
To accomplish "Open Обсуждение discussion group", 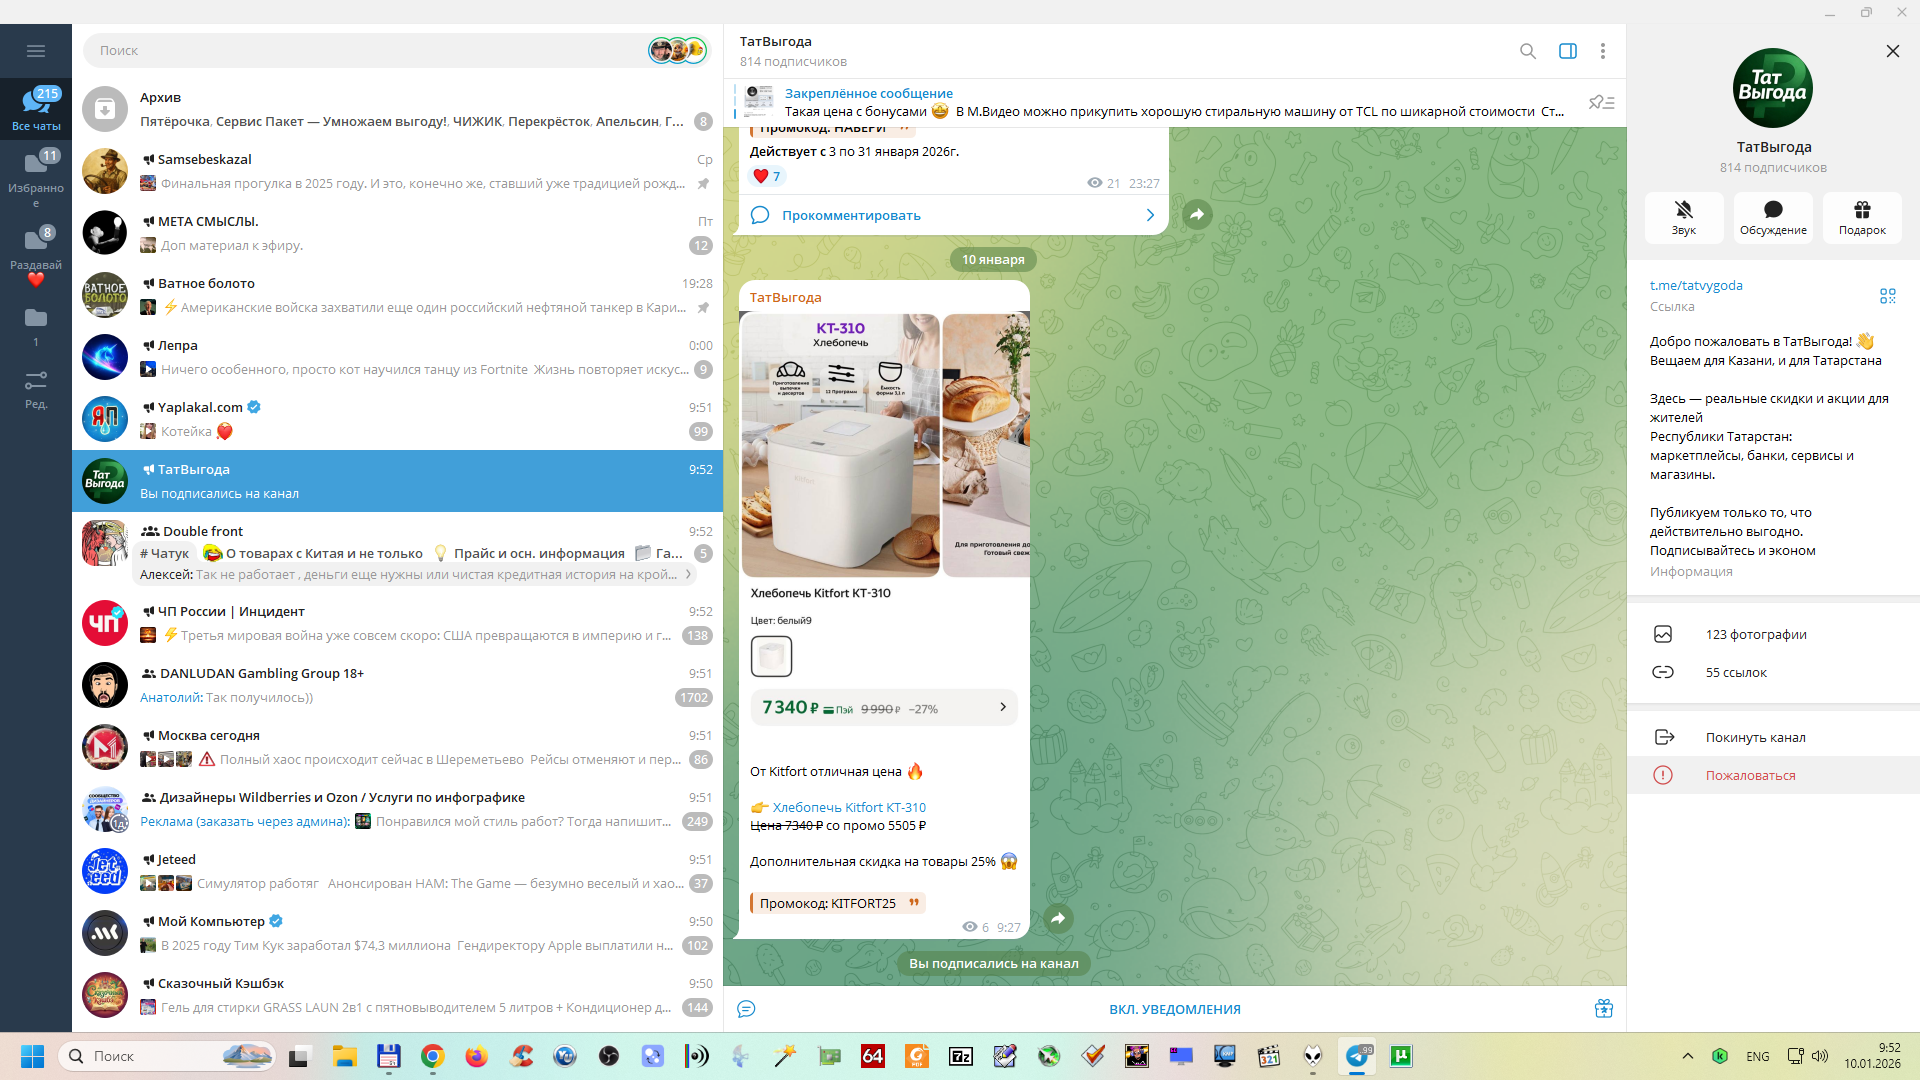I will pyautogui.click(x=1772, y=216).
